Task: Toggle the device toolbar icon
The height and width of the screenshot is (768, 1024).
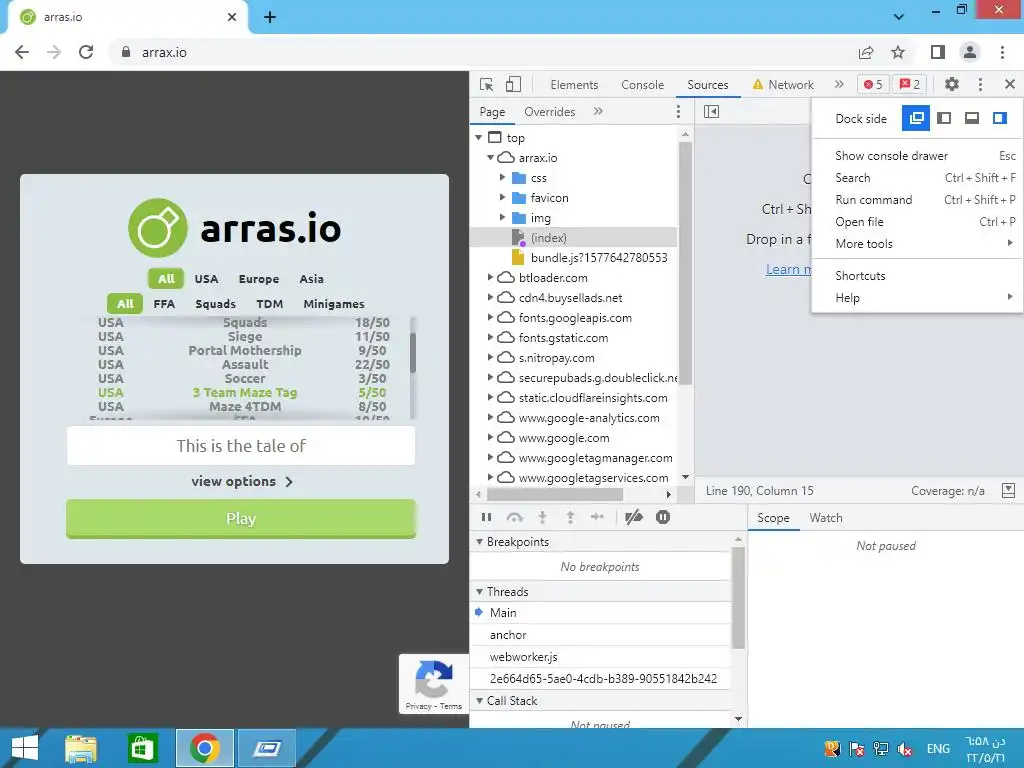Action: click(x=513, y=84)
